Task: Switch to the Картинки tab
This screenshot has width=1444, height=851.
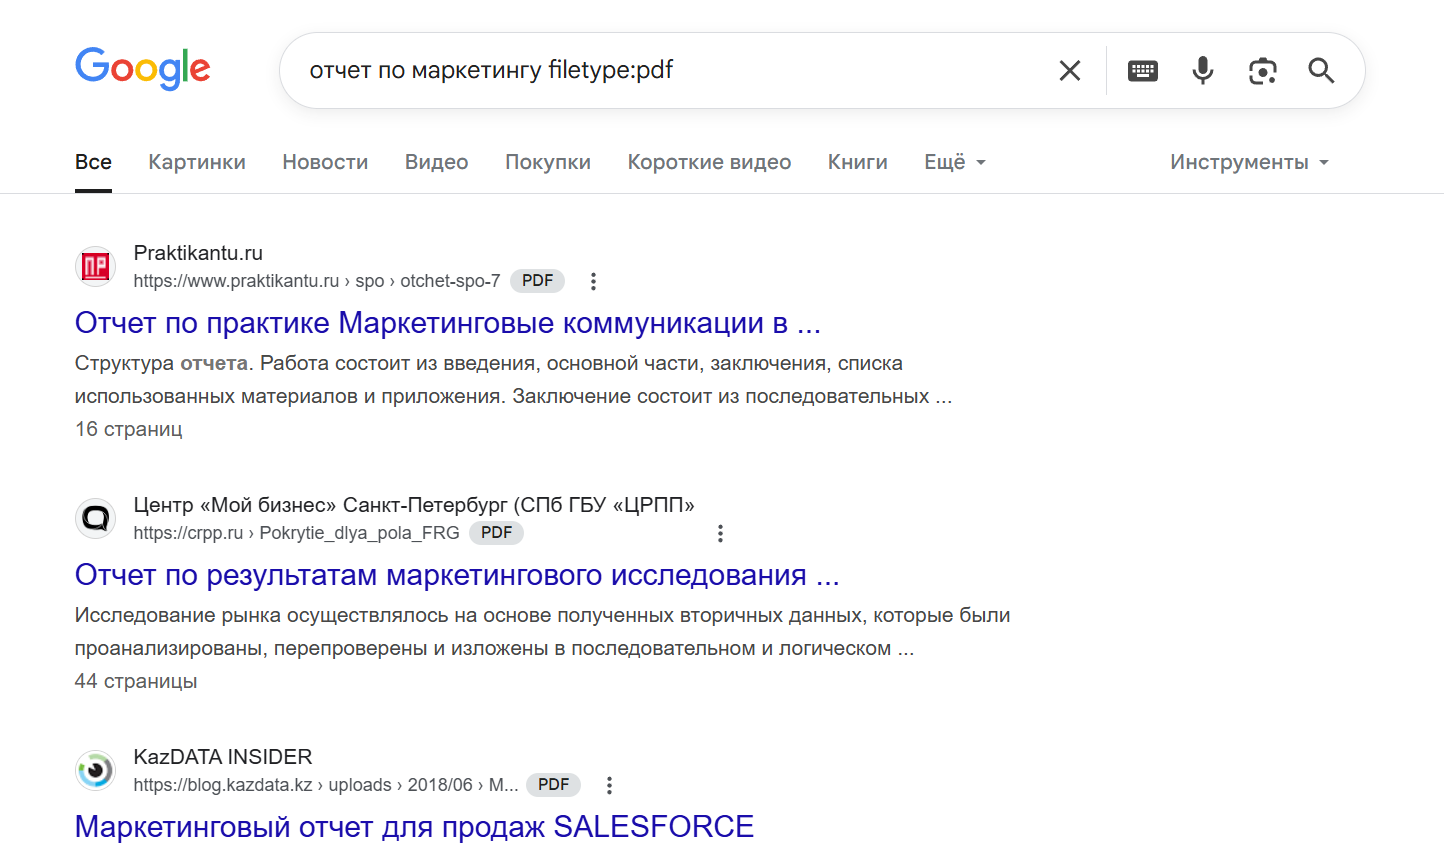Action: 197,161
